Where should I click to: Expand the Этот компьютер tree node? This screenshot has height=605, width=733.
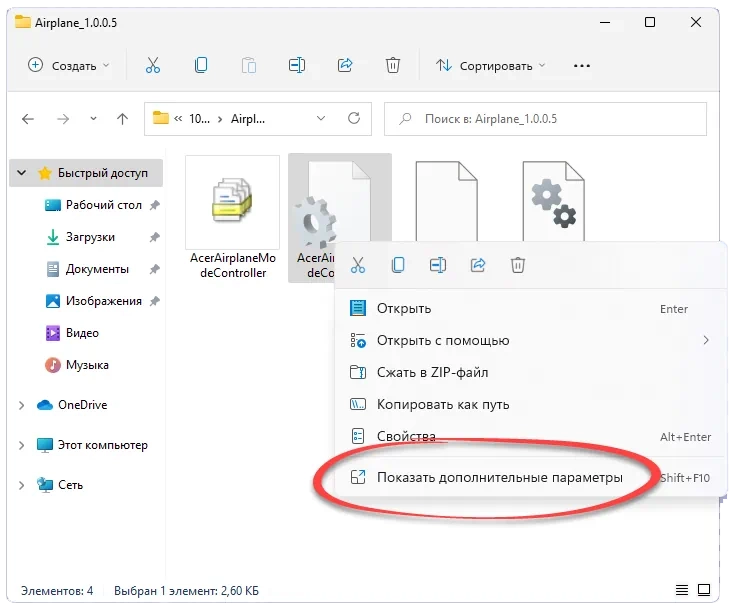tap(22, 445)
